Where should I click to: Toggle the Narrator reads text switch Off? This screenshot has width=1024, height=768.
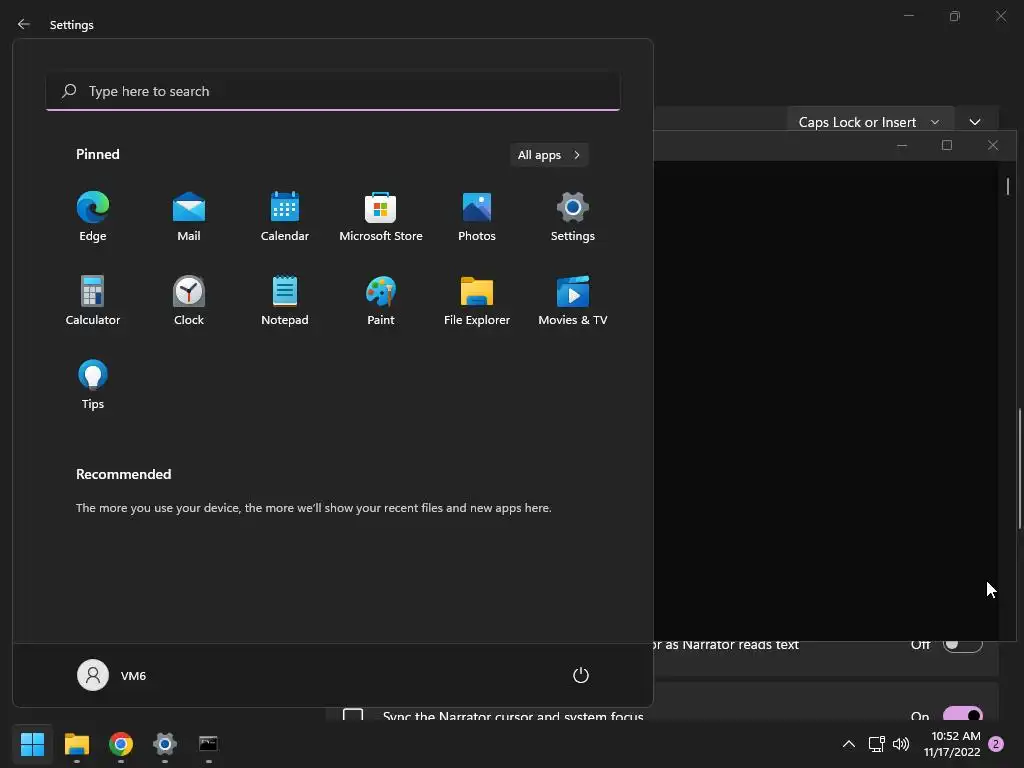(963, 645)
